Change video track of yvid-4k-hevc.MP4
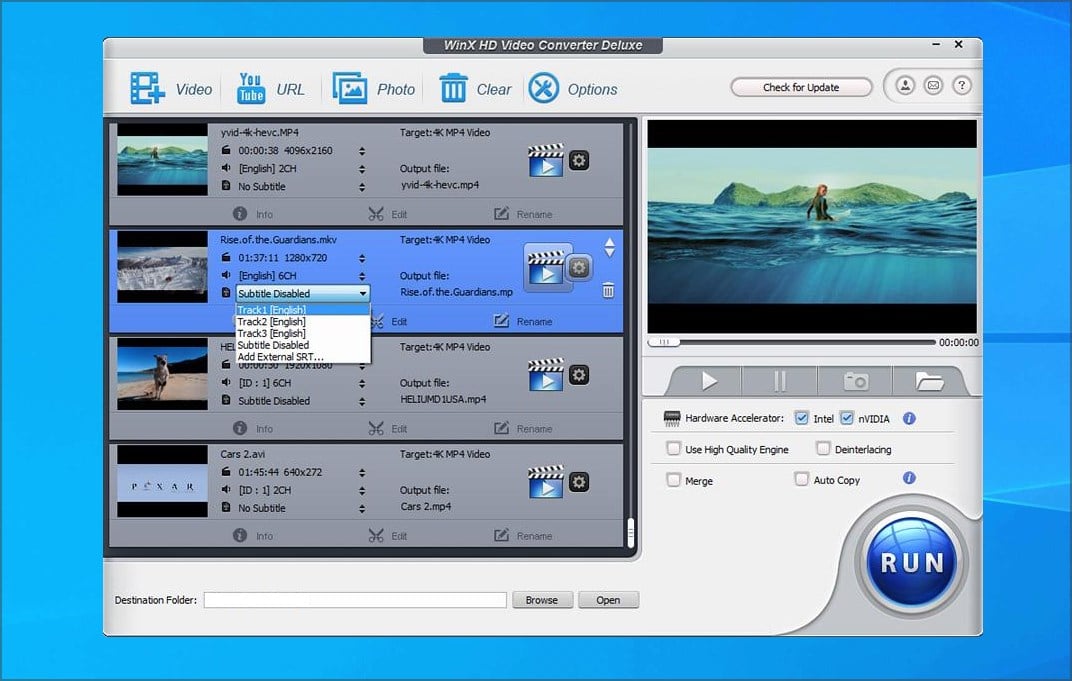 362,151
